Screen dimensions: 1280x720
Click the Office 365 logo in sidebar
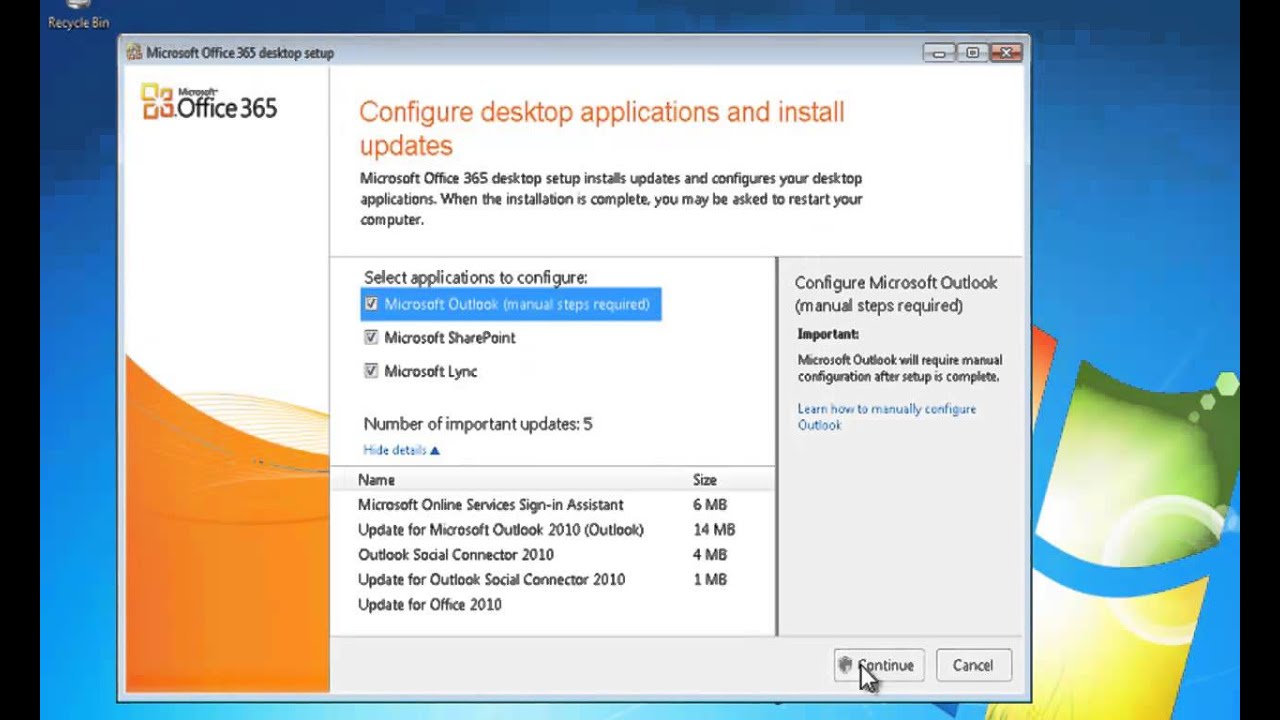pyautogui.click(x=209, y=102)
